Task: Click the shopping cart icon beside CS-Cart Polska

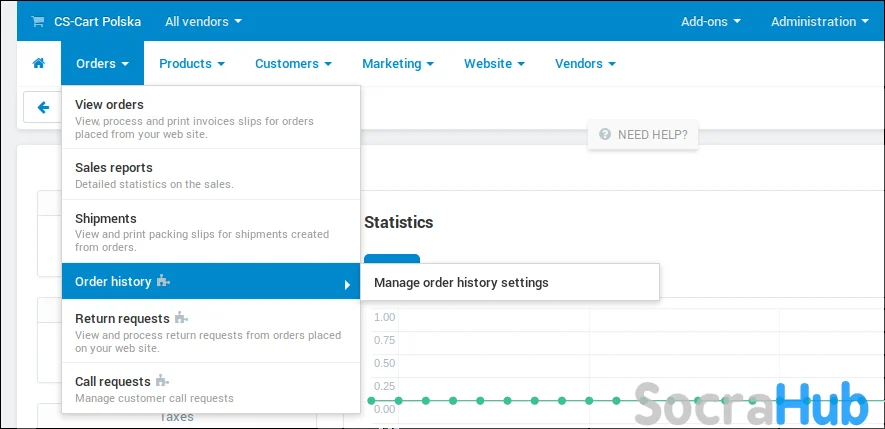Action: pos(38,21)
